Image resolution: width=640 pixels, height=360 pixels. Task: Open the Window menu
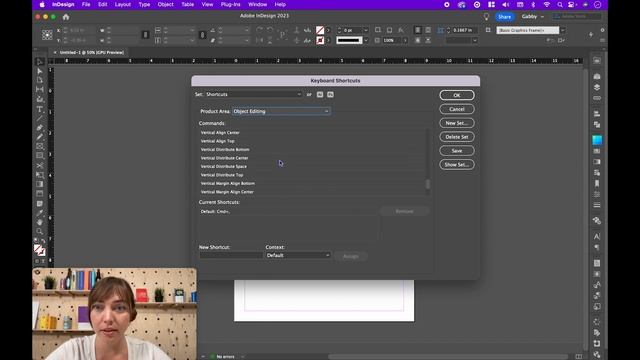[258, 4]
